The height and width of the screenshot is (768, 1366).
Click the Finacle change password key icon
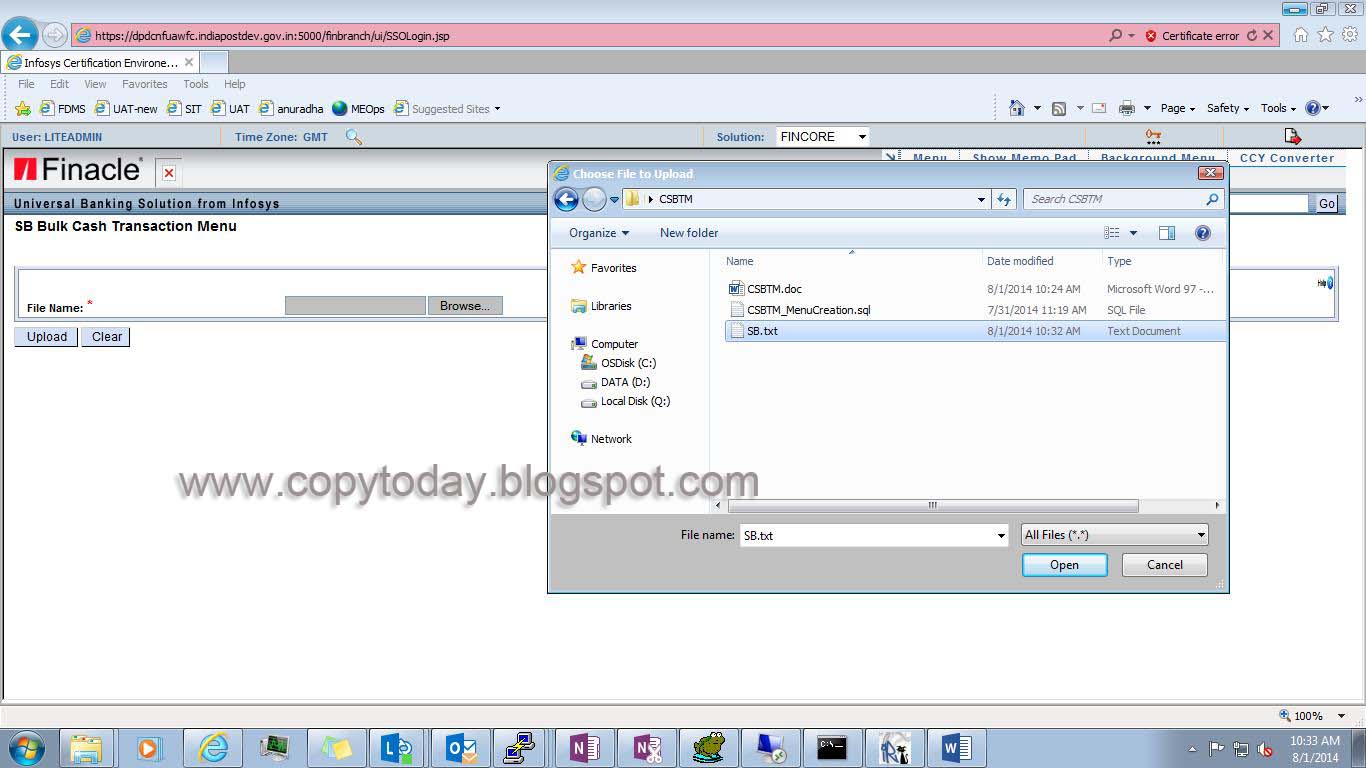1153,136
